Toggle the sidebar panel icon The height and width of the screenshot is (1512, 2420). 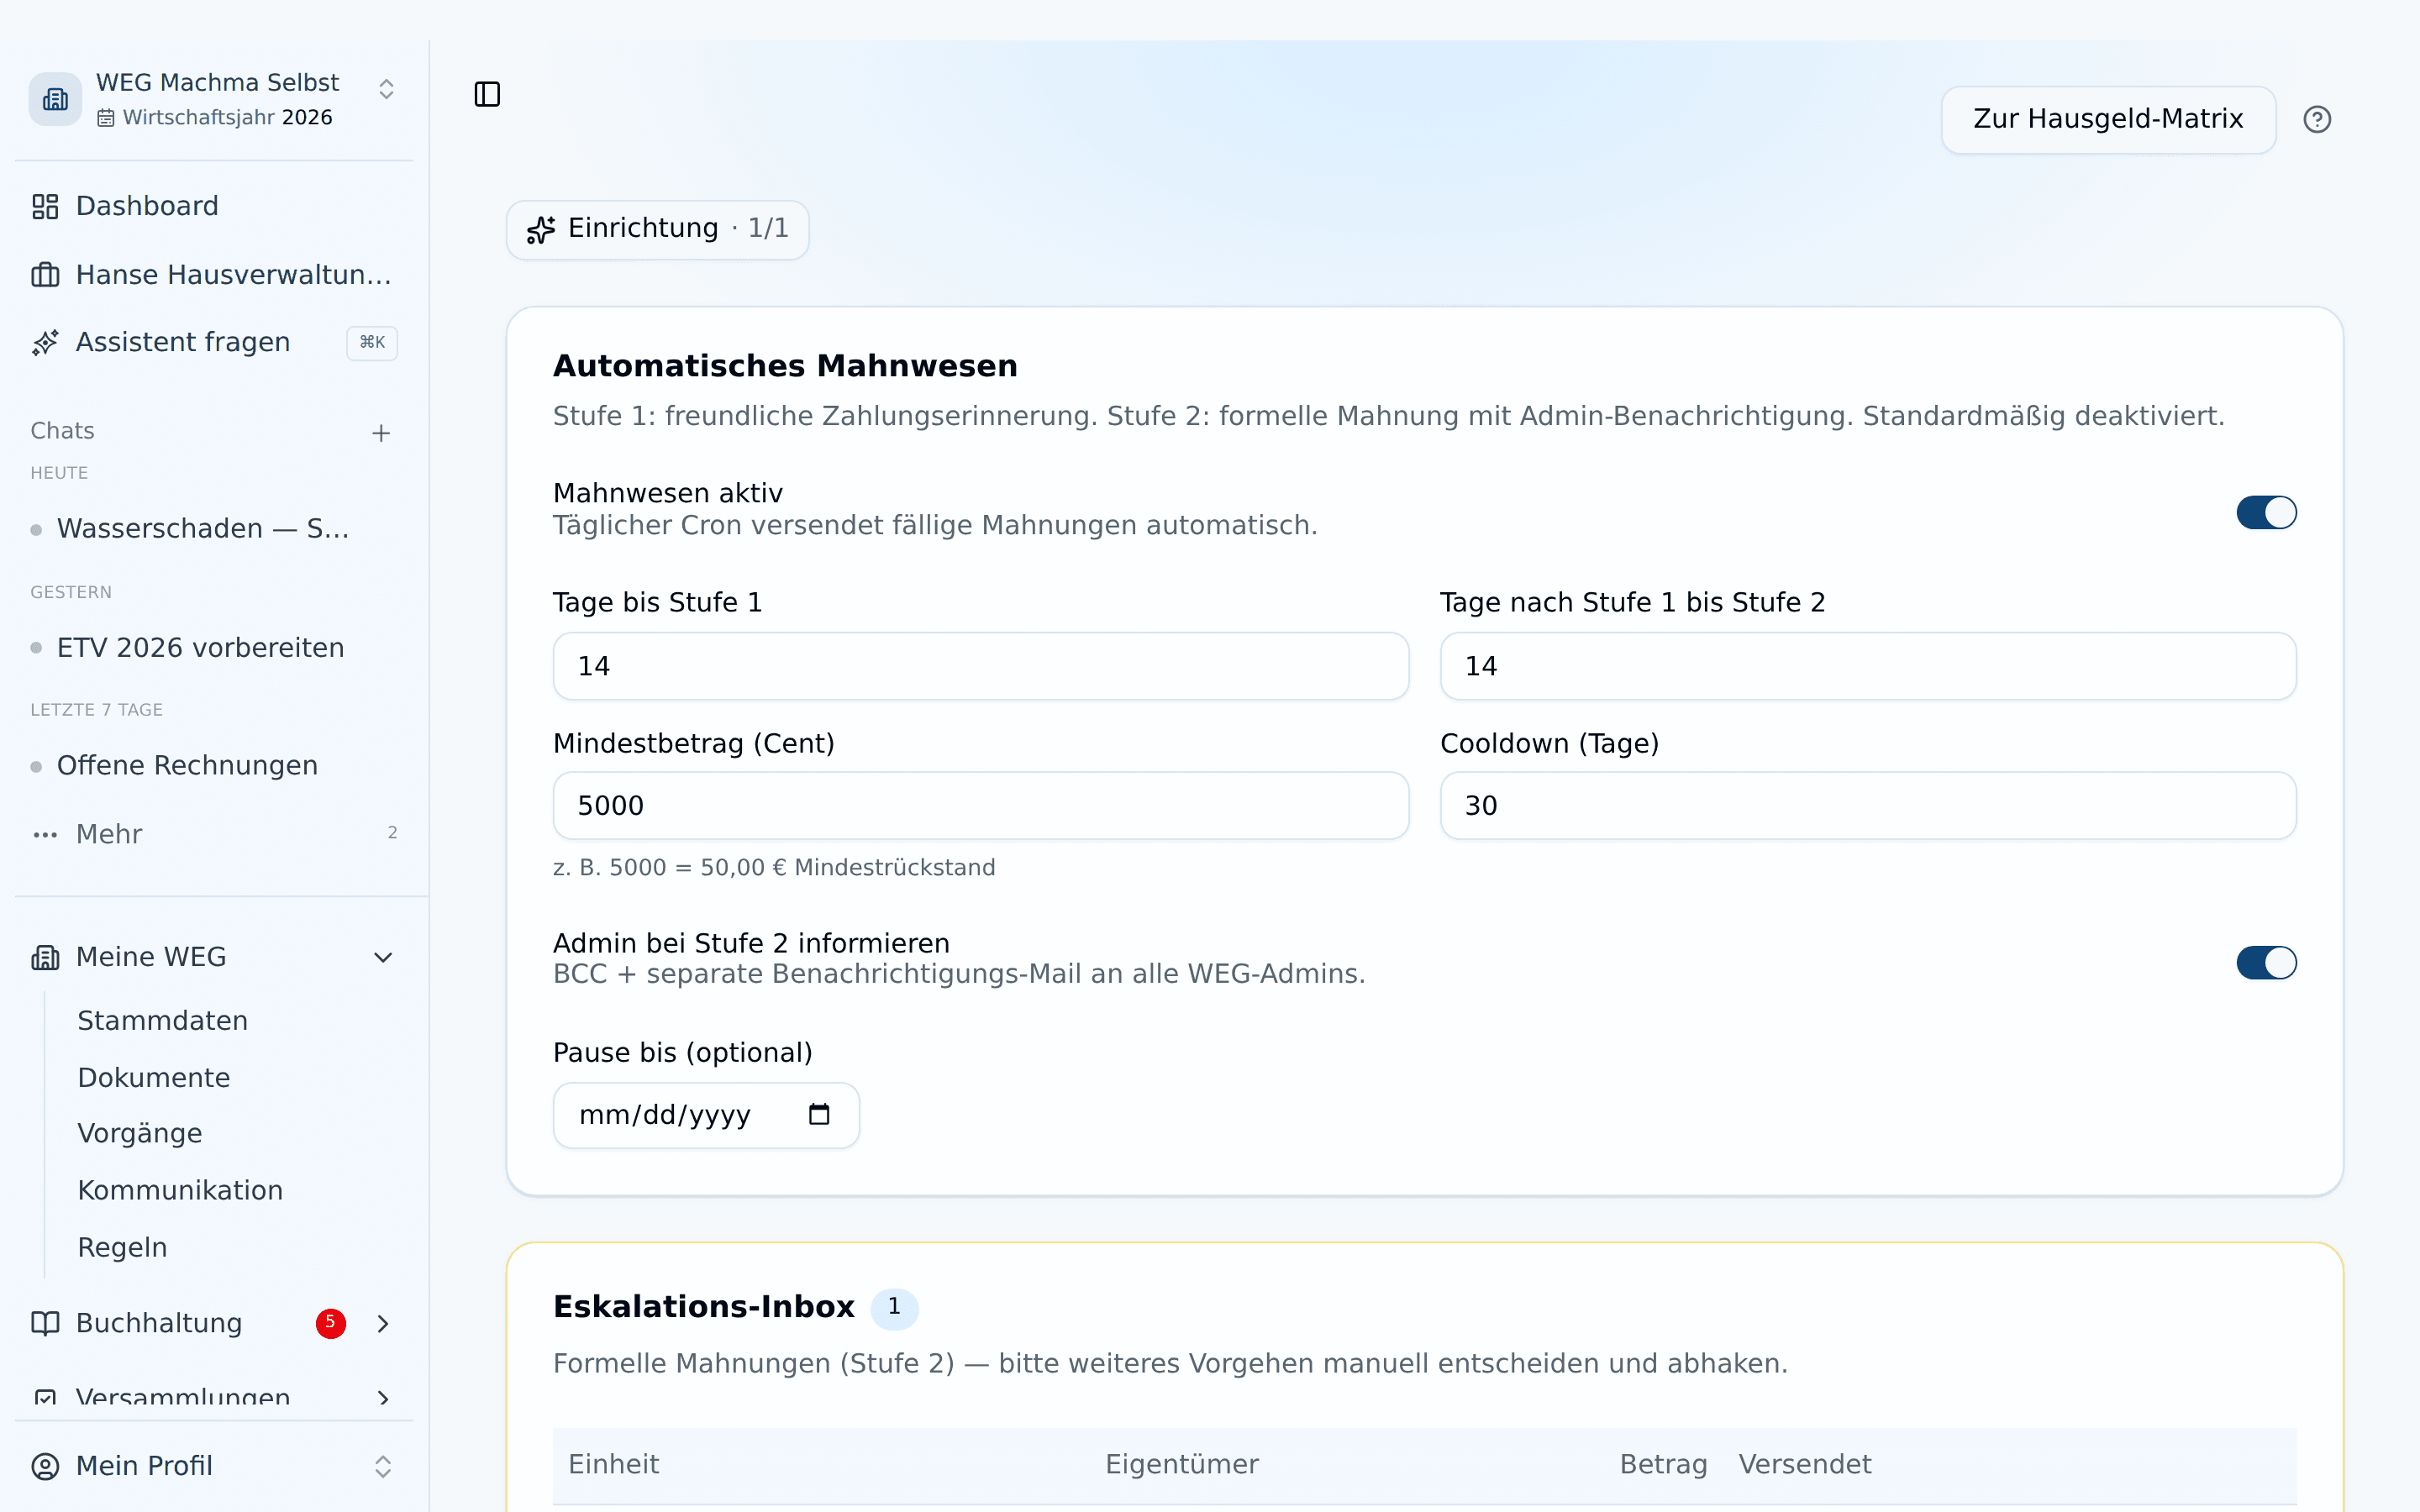point(487,94)
